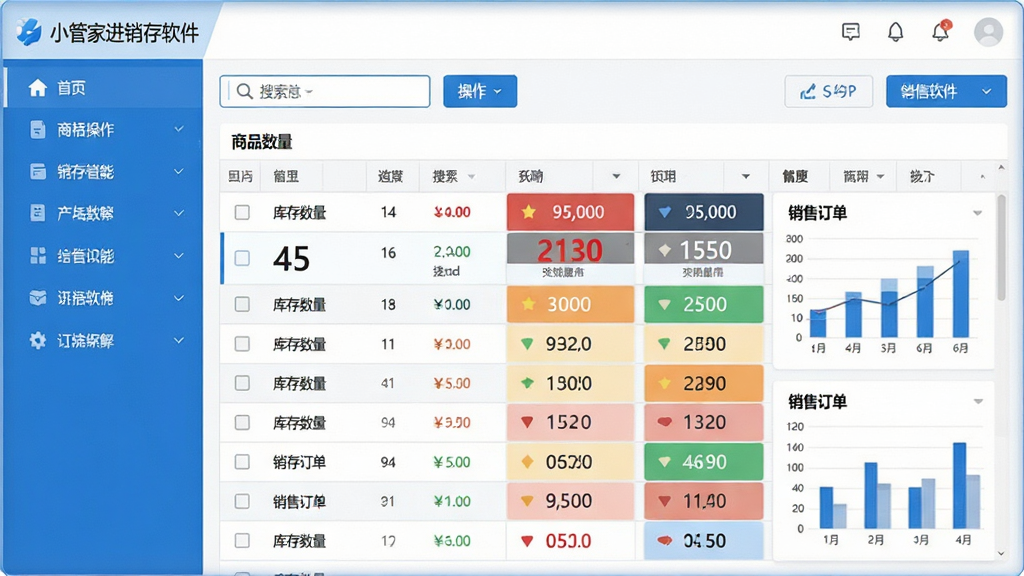
Task: Open dropdown arrow of sixth column header
Action: pyautogui.click(x=746, y=176)
